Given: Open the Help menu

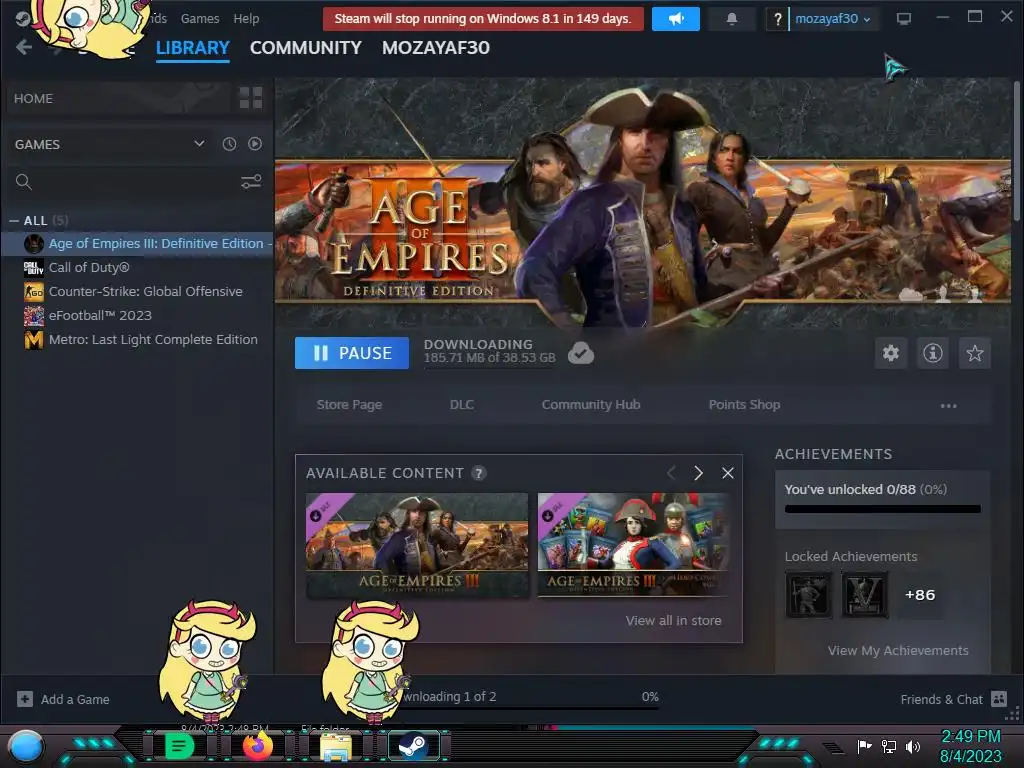Looking at the screenshot, I should [x=246, y=19].
